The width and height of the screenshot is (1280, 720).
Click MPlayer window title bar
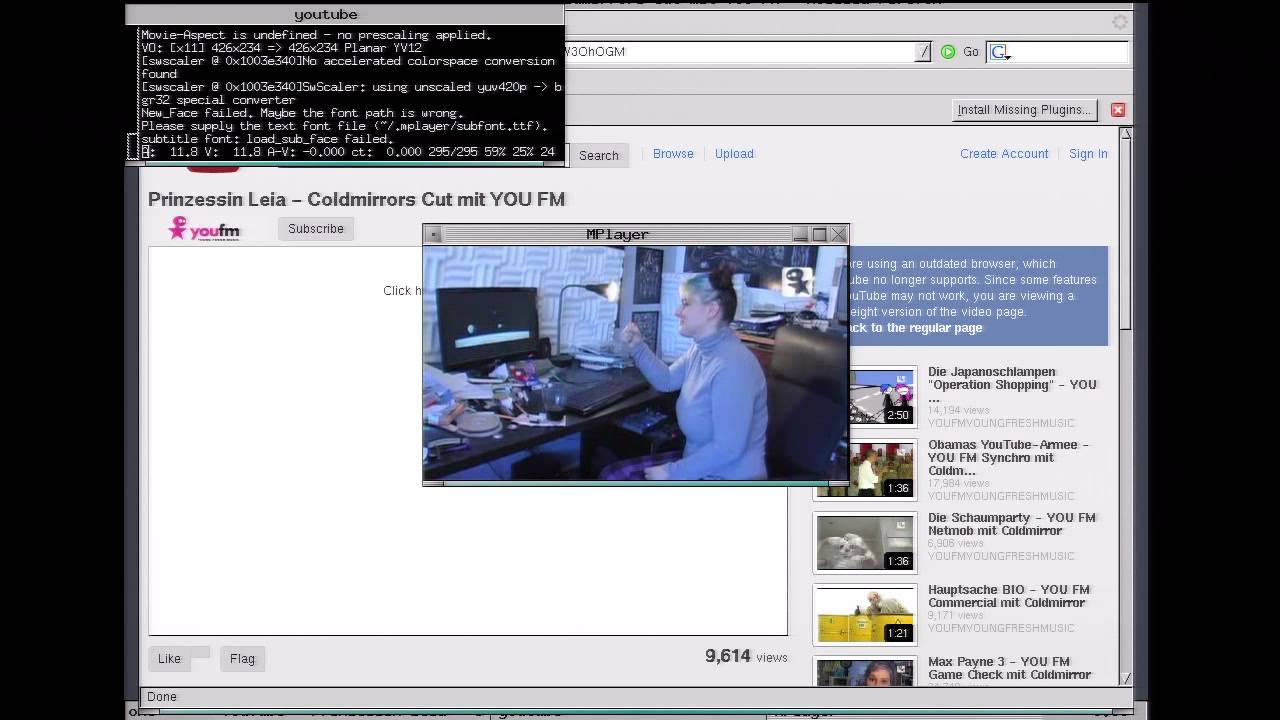coord(617,234)
